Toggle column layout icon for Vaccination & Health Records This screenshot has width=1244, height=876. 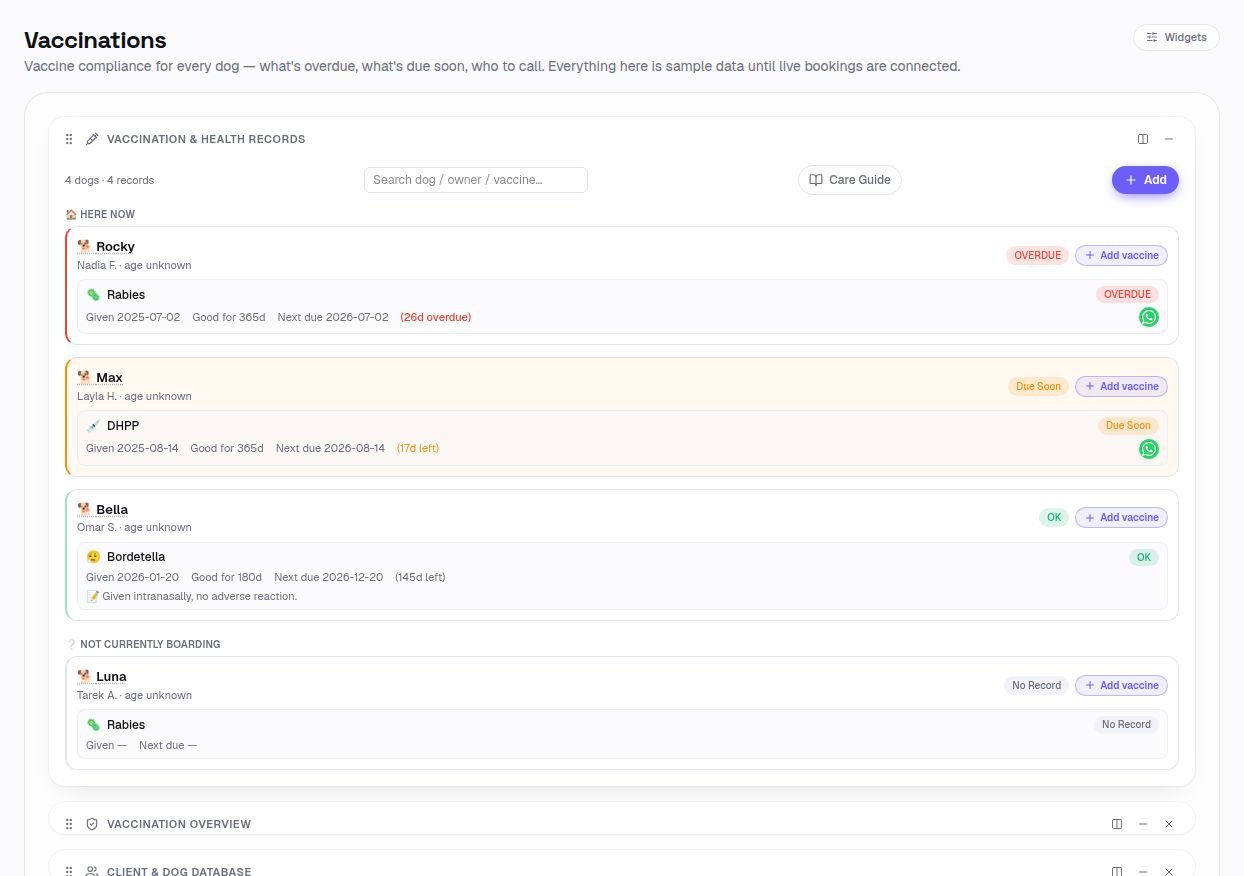coord(1143,139)
